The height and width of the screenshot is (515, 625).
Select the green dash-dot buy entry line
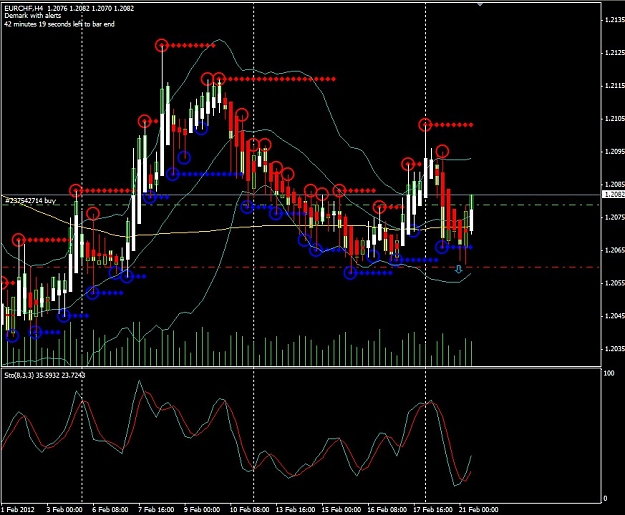(x=301, y=204)
